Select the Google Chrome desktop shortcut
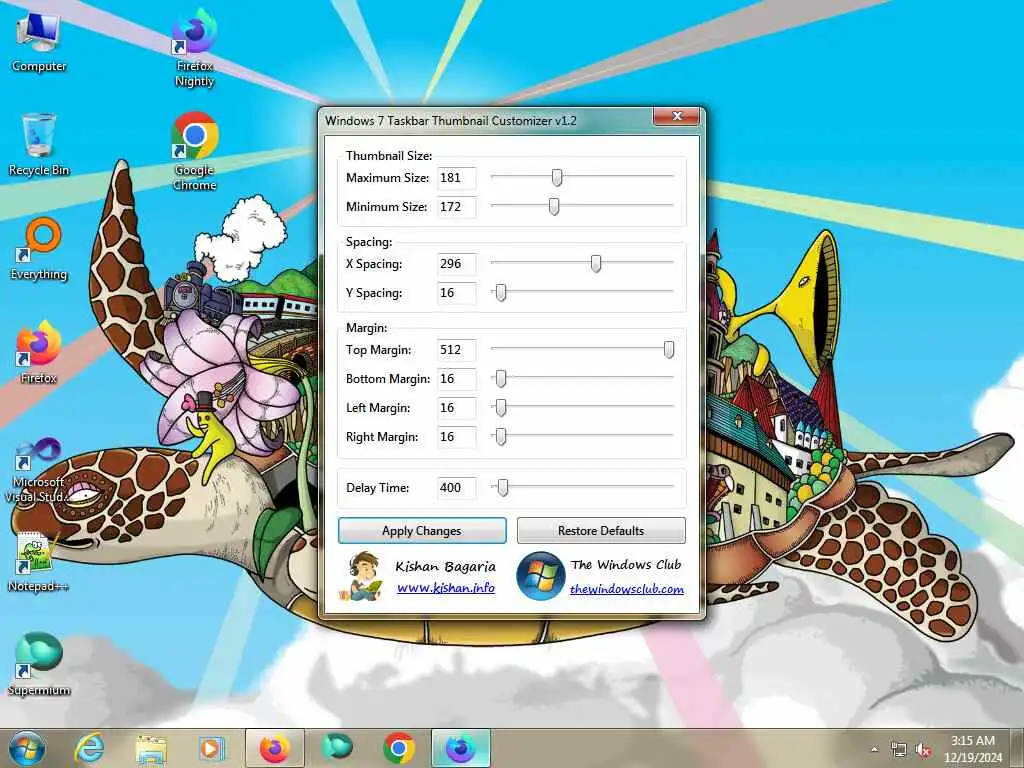This screenshot has height=768, width=1024. click(x=195, y=152)
